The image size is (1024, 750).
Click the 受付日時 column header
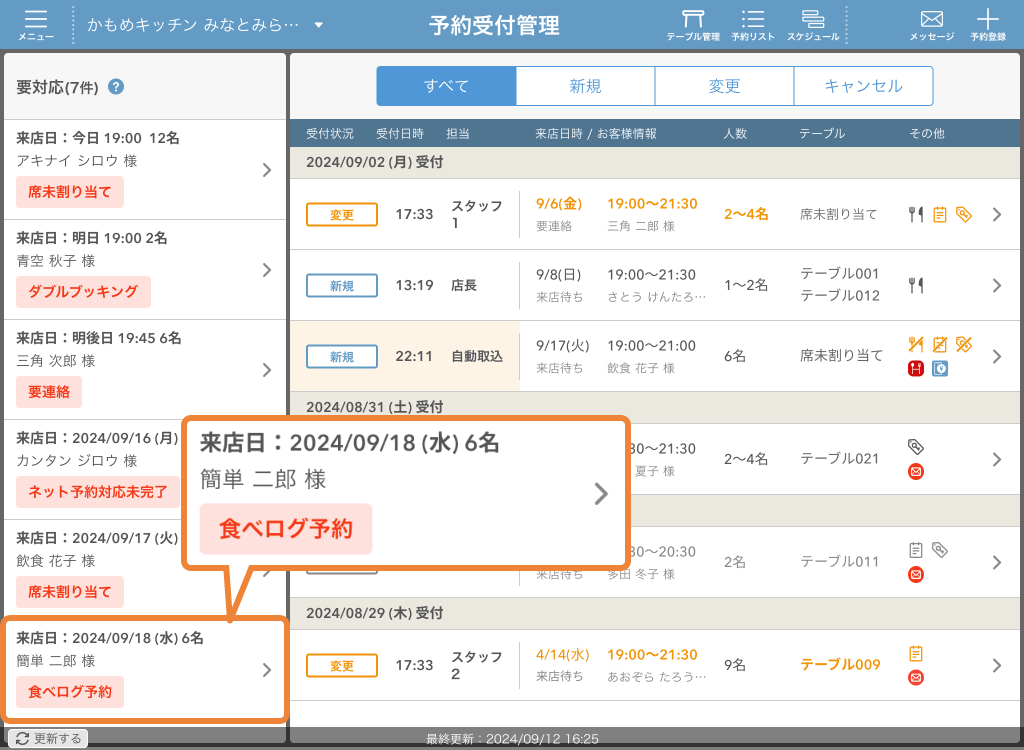400,133
